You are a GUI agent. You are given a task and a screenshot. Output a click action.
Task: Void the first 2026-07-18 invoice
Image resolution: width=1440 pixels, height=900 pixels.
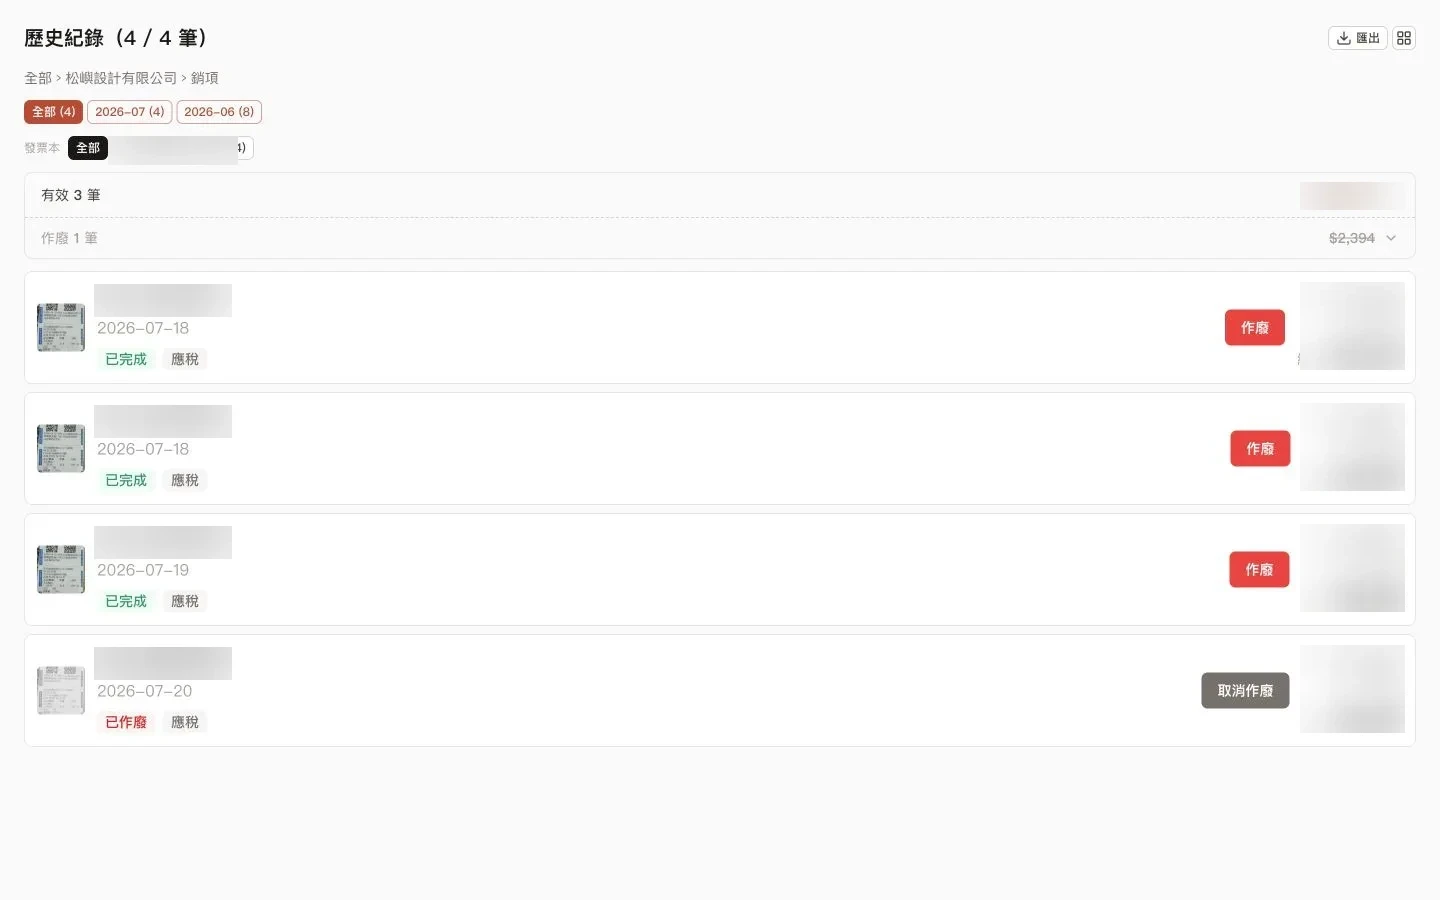pyautogui.click(x=1255, y=328)
